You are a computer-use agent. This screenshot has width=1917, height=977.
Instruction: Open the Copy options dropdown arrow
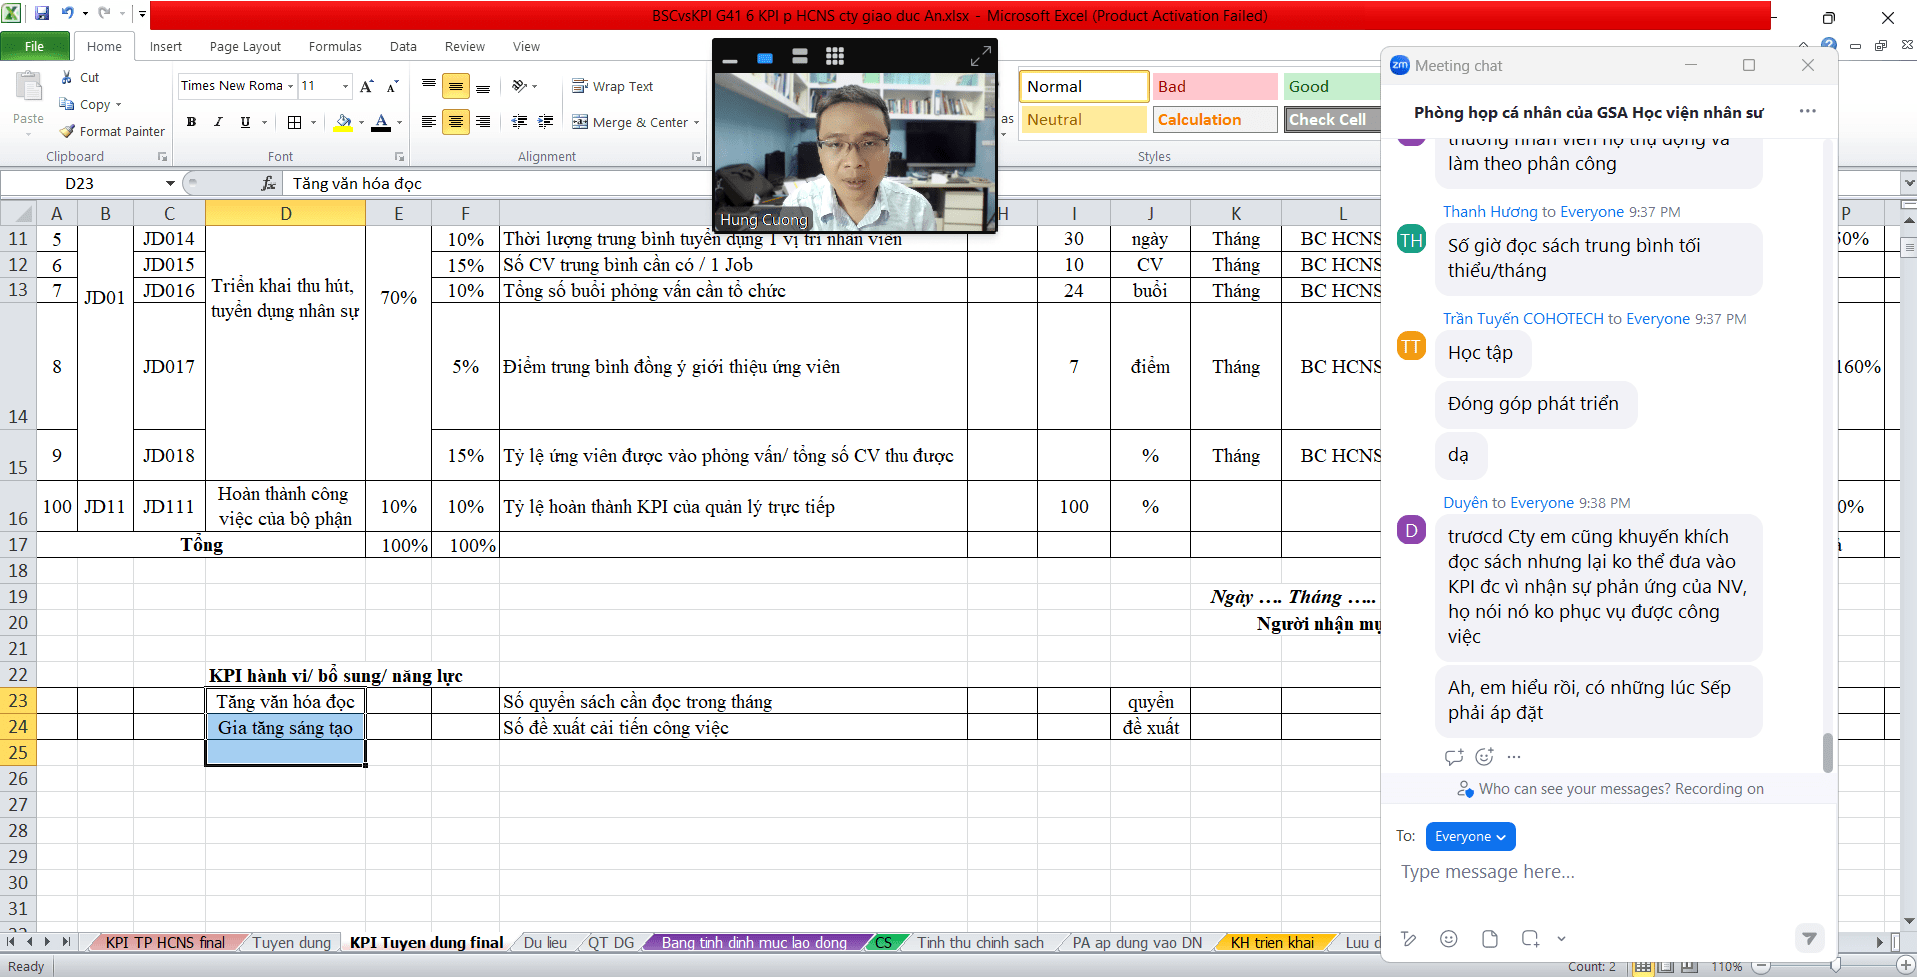[119, 104]
